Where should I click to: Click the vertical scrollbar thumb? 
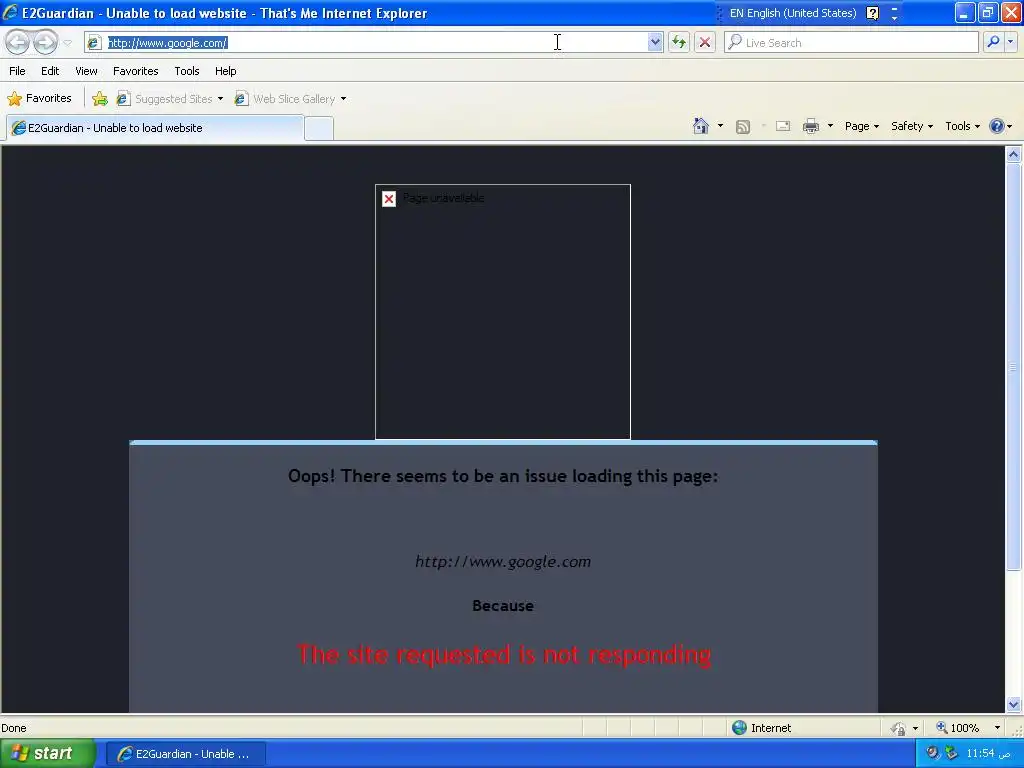point(1014,366)
